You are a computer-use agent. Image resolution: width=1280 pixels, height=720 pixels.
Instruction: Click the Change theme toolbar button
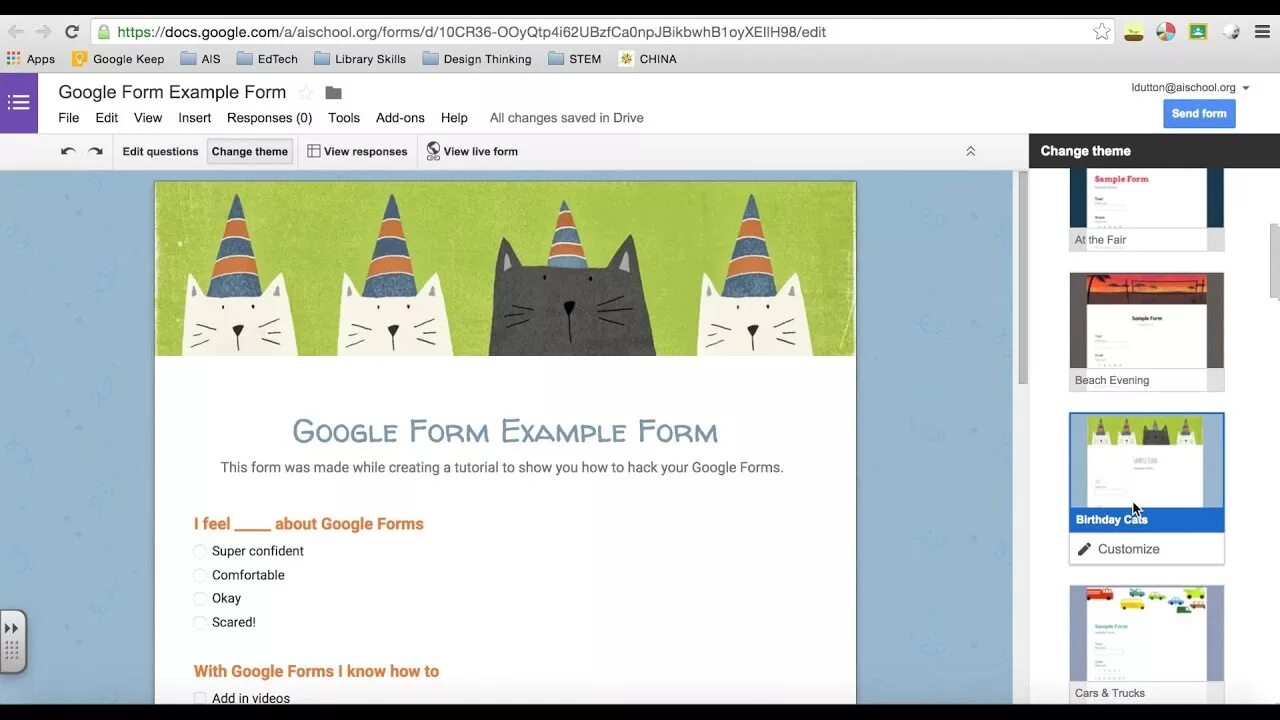[250, 152]
